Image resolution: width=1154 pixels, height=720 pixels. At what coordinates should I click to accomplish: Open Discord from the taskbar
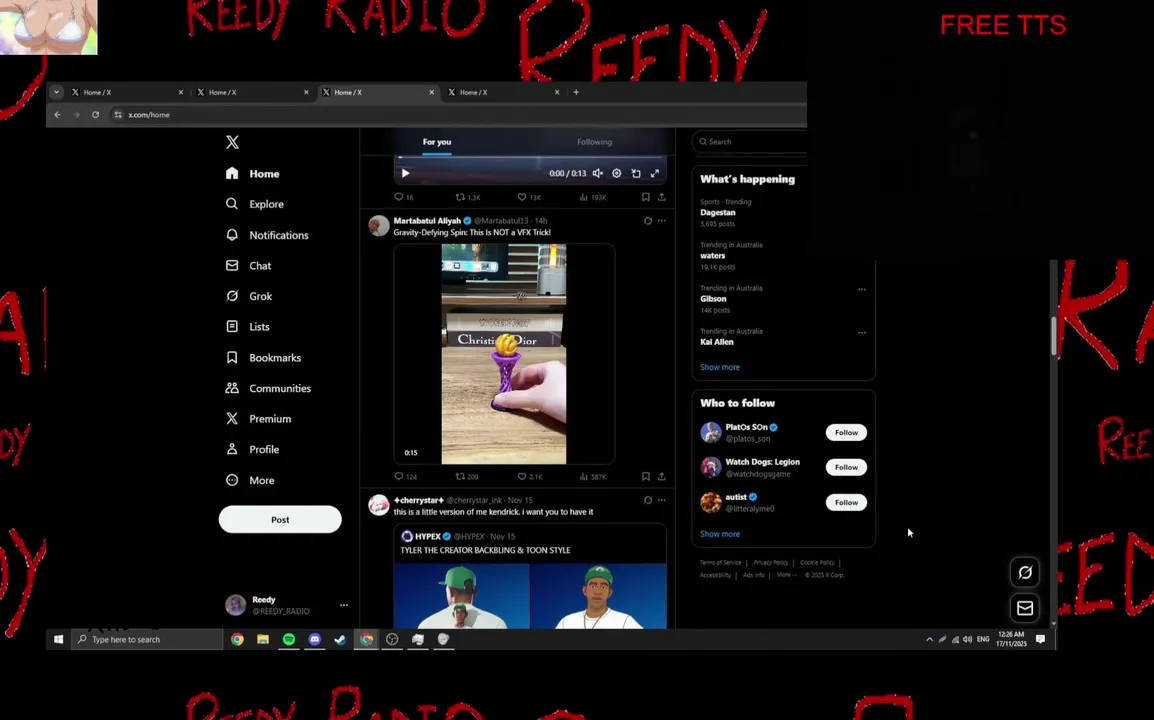[x=314, y=640]
